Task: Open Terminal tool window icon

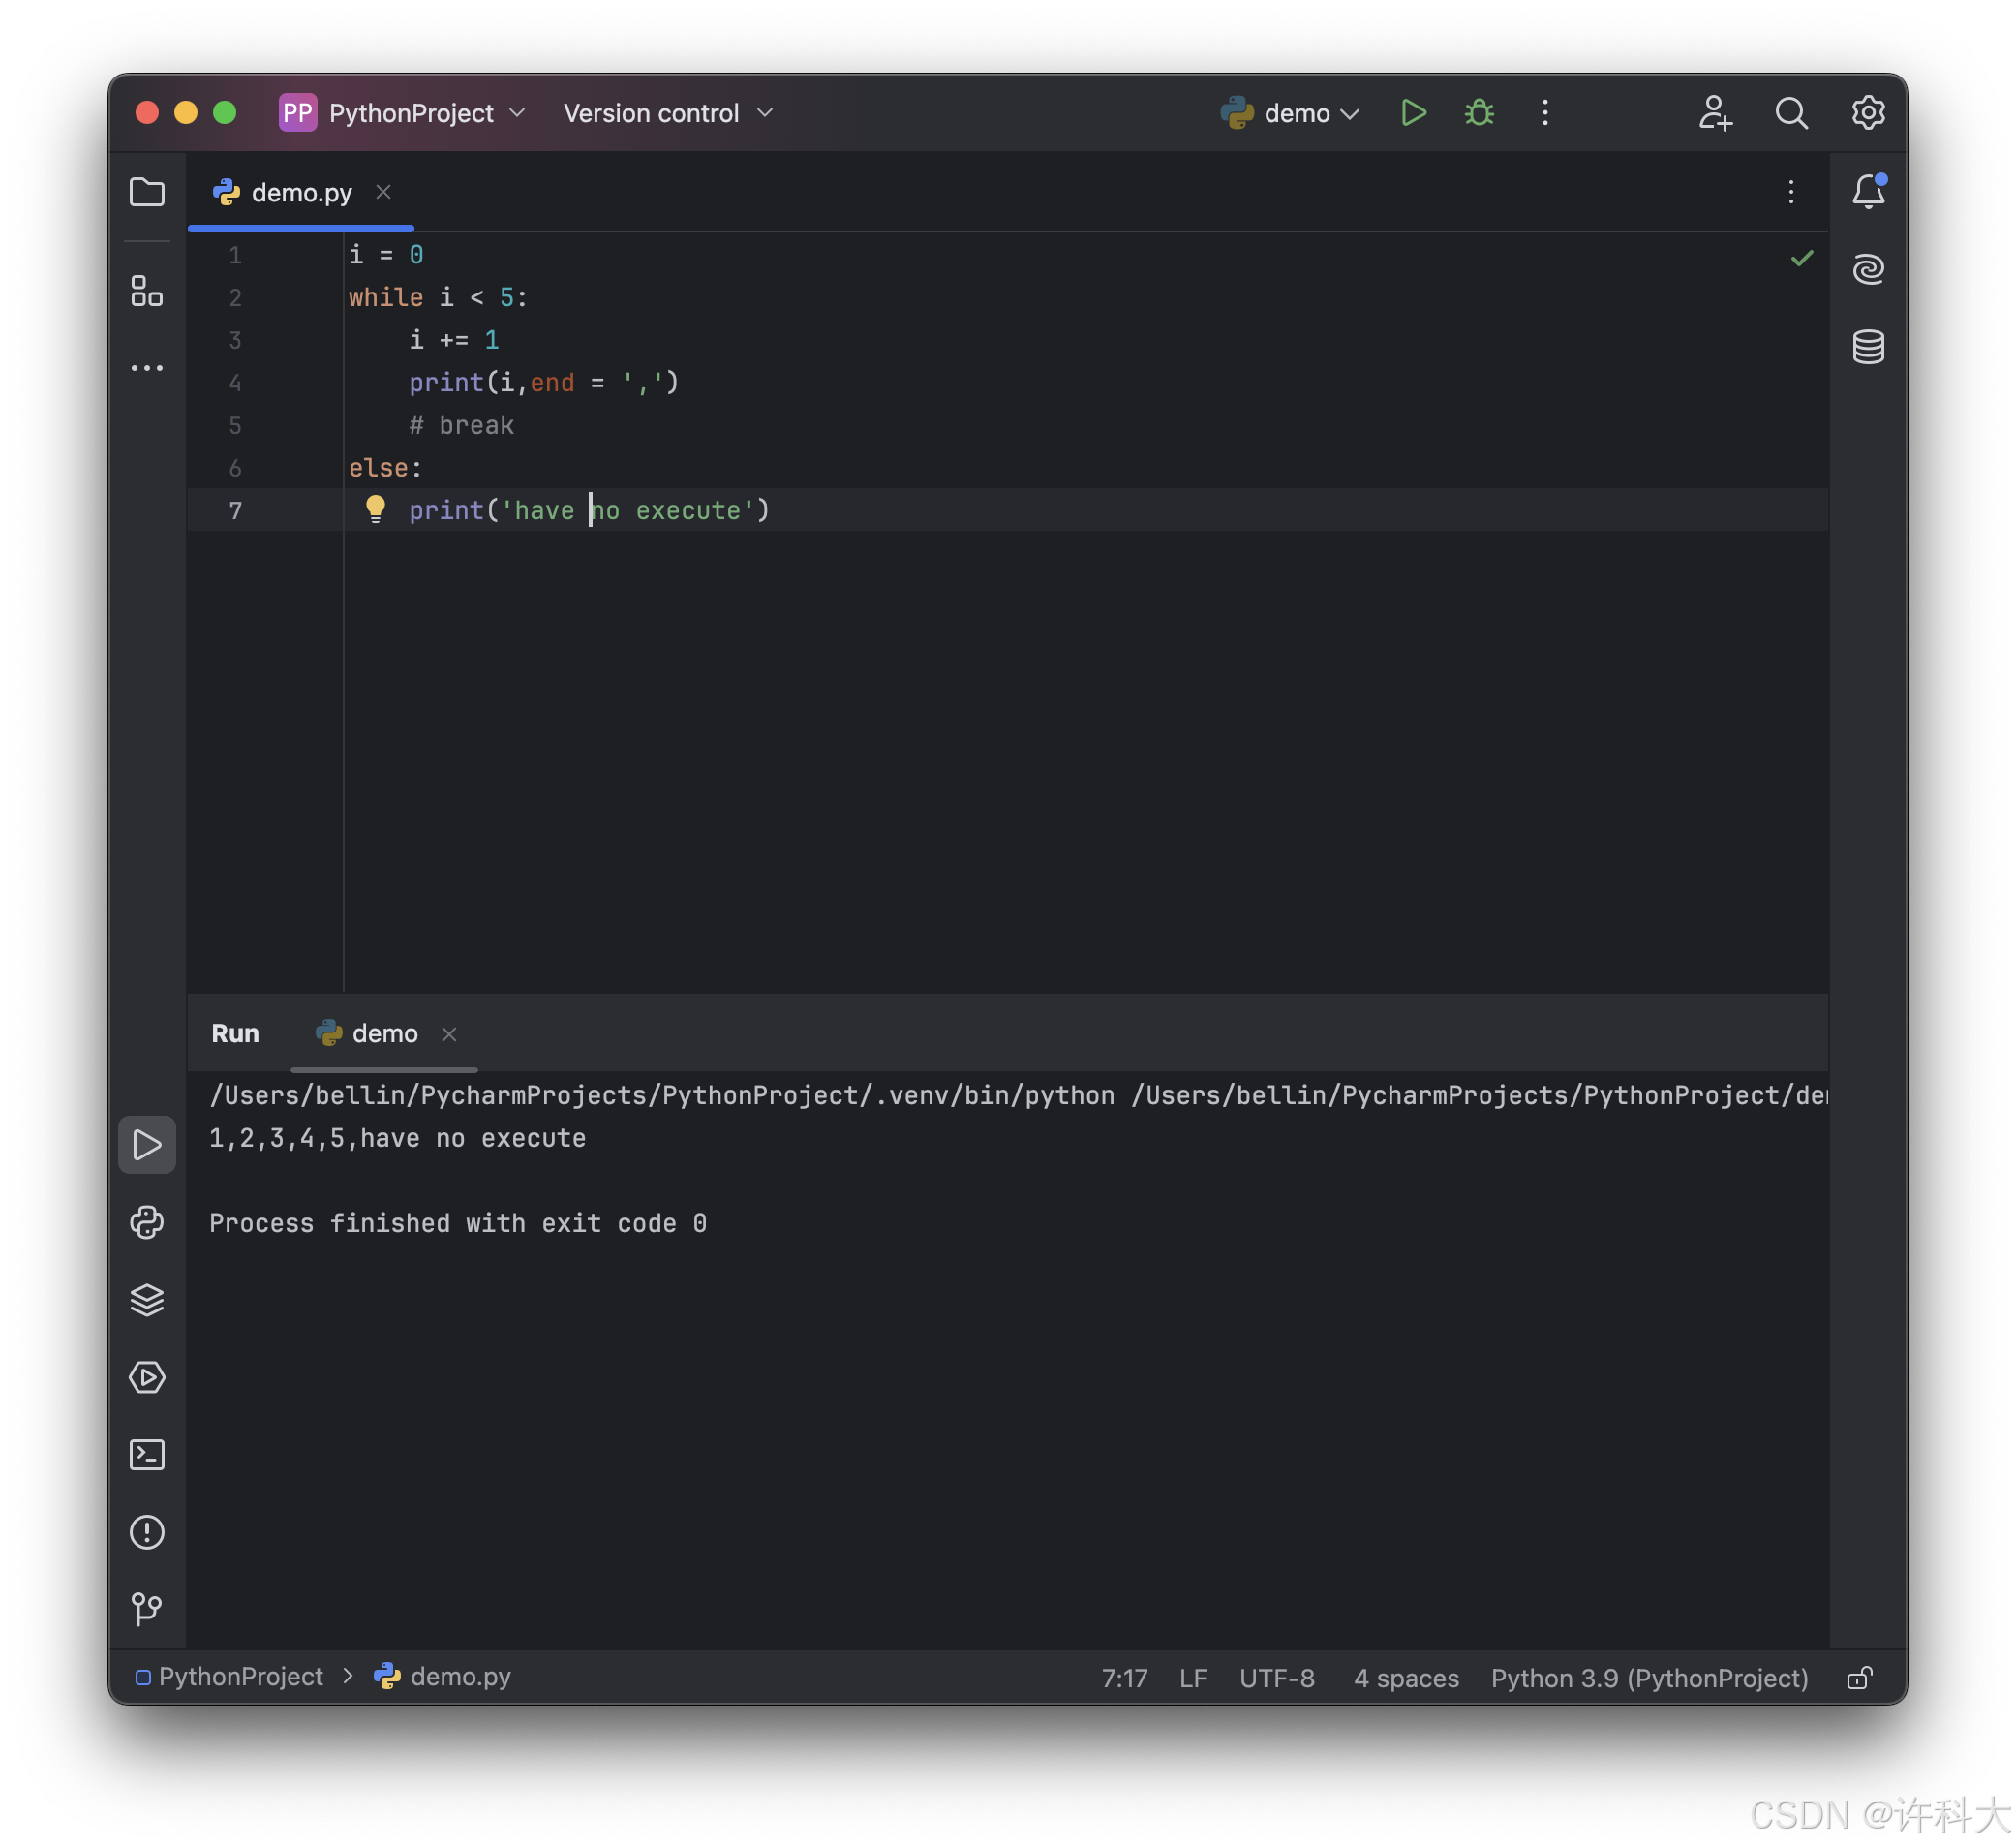Action: pyautogui.click(x=147, y=1455)
